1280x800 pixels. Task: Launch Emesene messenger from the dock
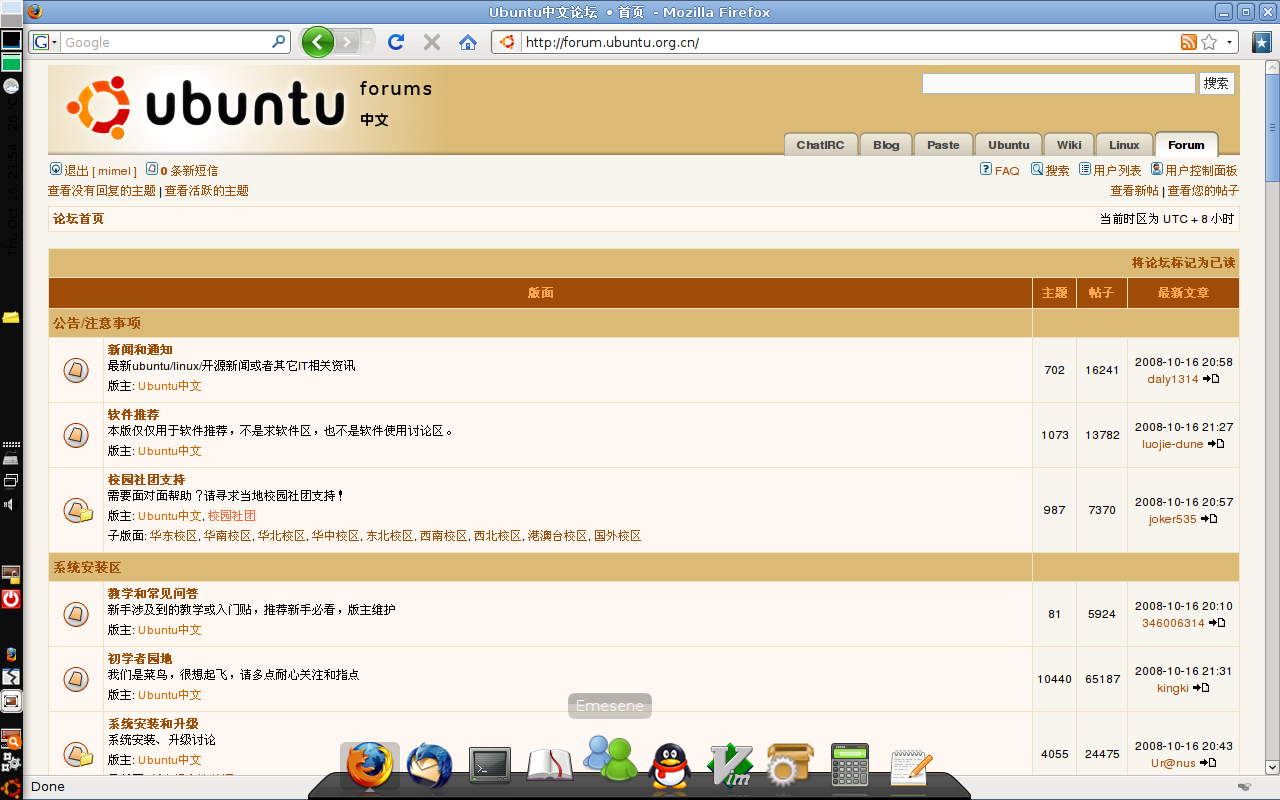(x=610, y=760)
